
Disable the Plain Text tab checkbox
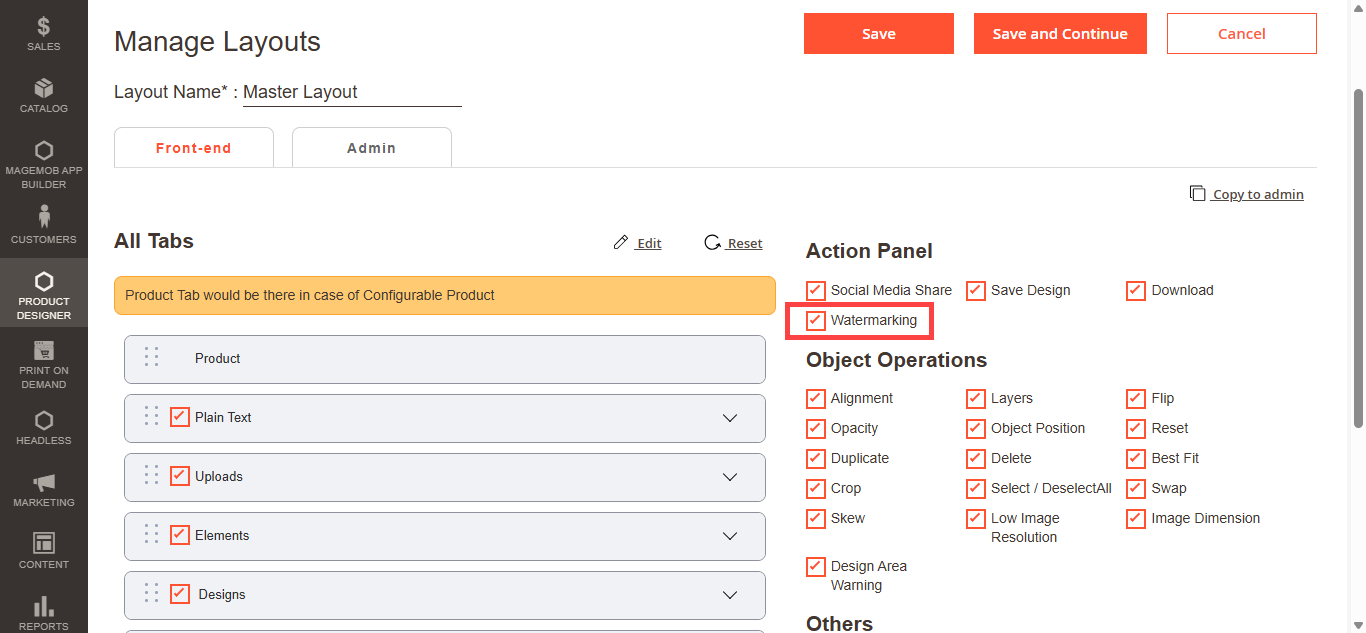(x=180, y=417)
